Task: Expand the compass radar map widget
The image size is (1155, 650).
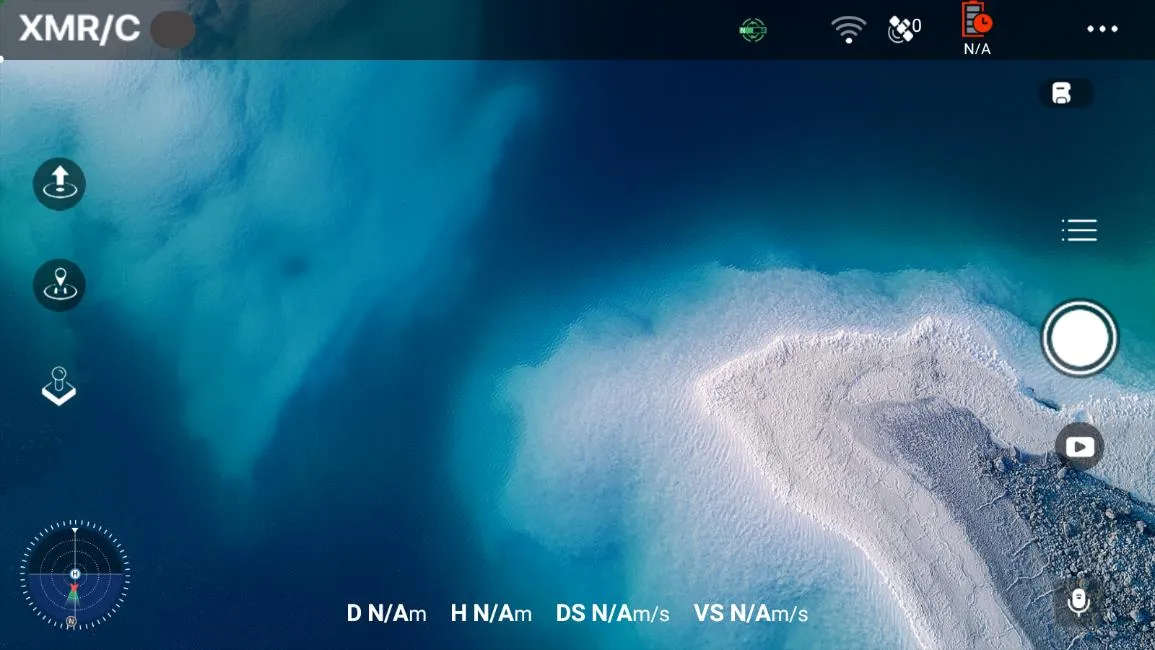Action: (x=74, y=575)
